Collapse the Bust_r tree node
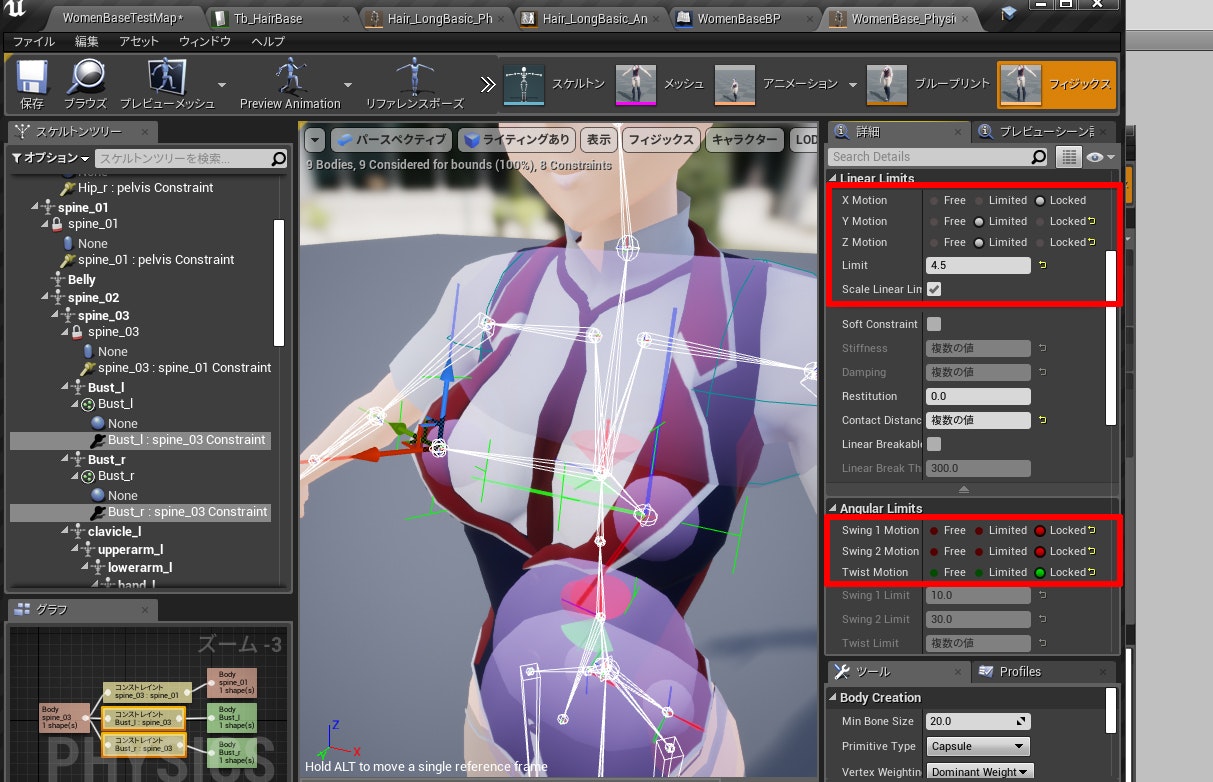 (x=67, y=460)
